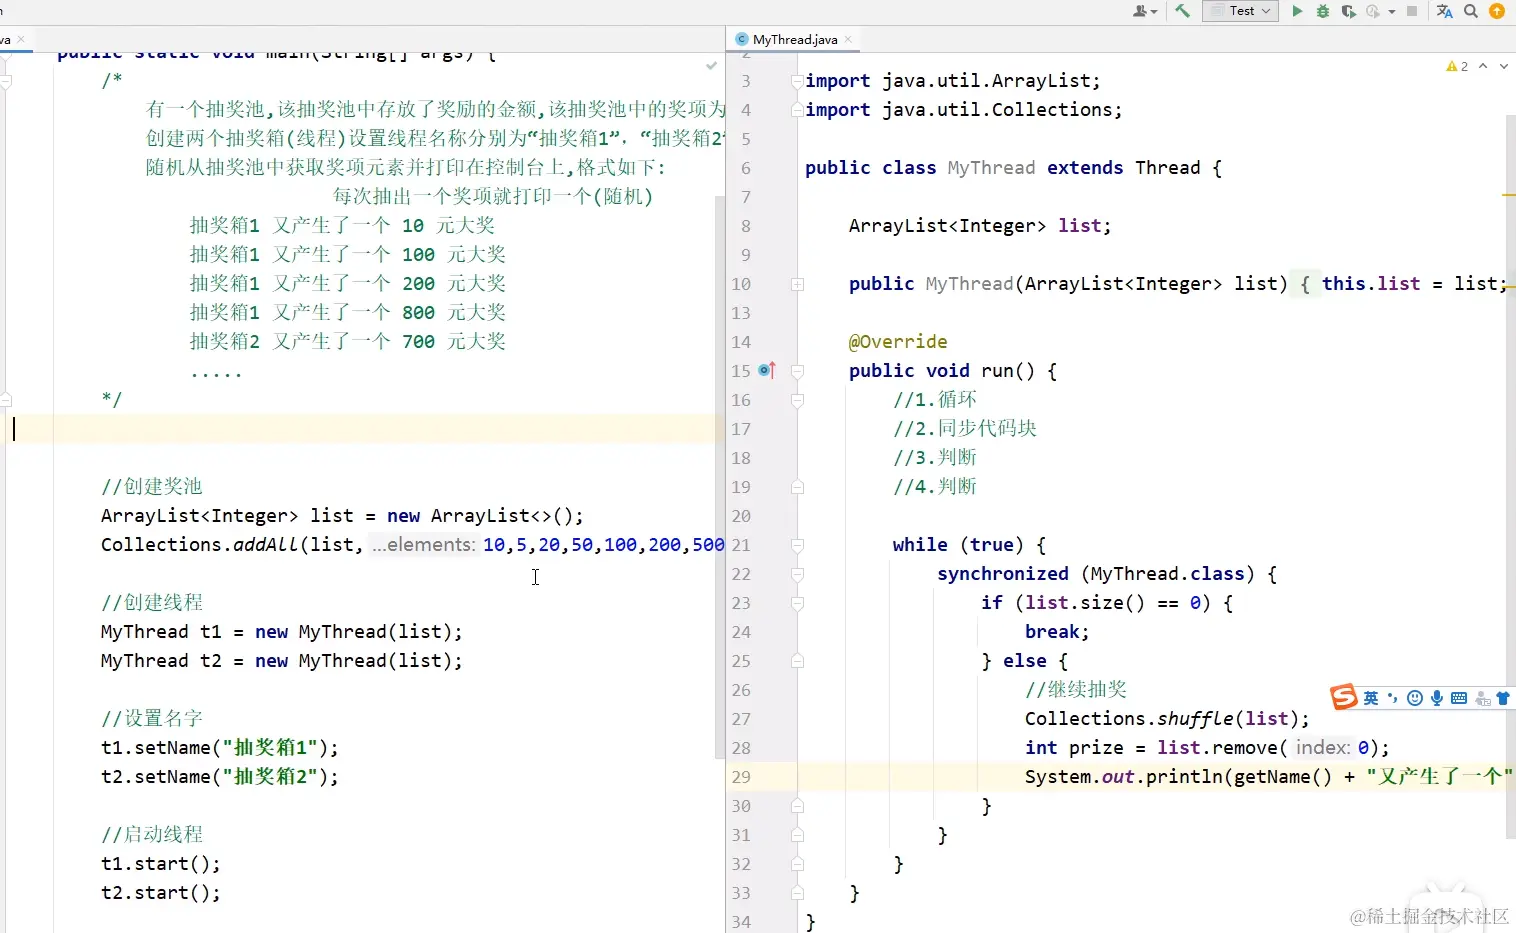This screenshot has height=933, width=1516.
Task: Click 'import java.util.Collections;' on line 4
Action: (964, 110)
